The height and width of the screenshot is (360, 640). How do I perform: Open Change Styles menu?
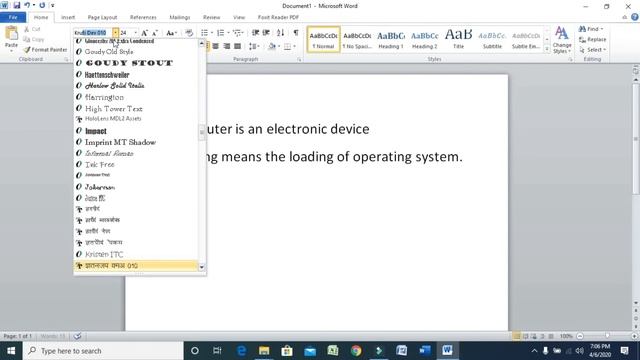[x=562, y=40]
